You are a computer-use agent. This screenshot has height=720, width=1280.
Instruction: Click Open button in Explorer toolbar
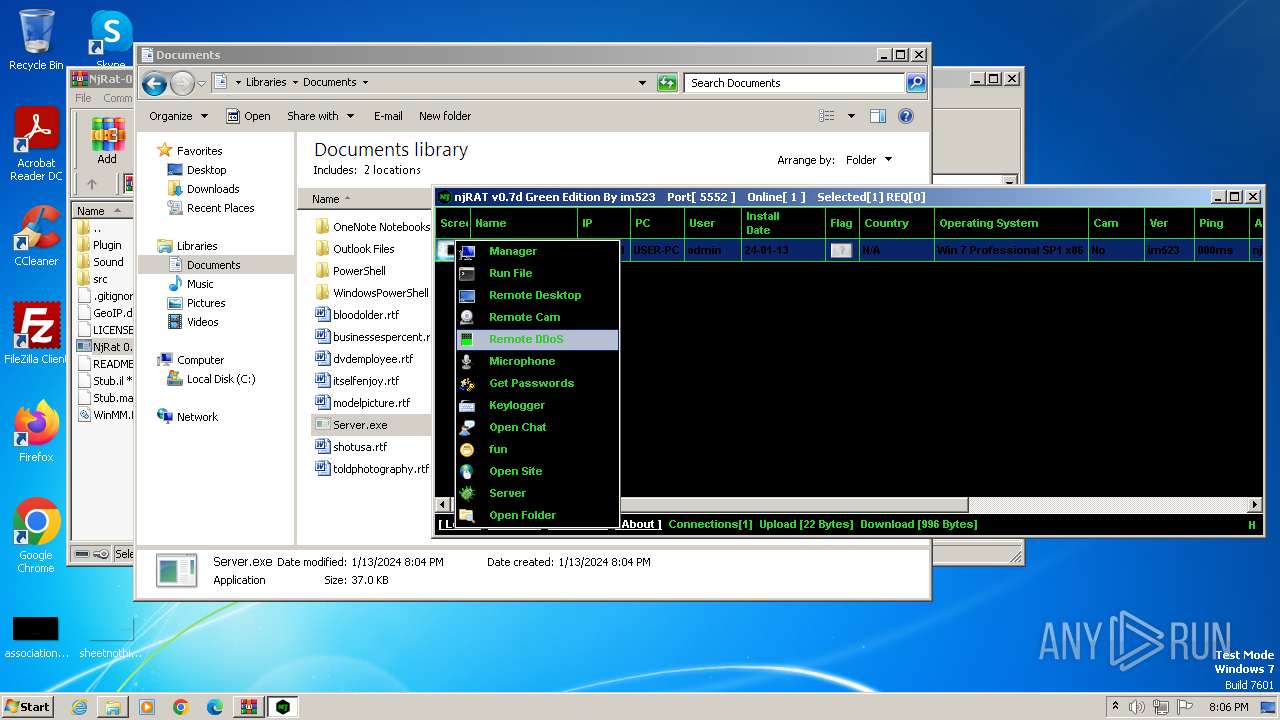point(248,116)
